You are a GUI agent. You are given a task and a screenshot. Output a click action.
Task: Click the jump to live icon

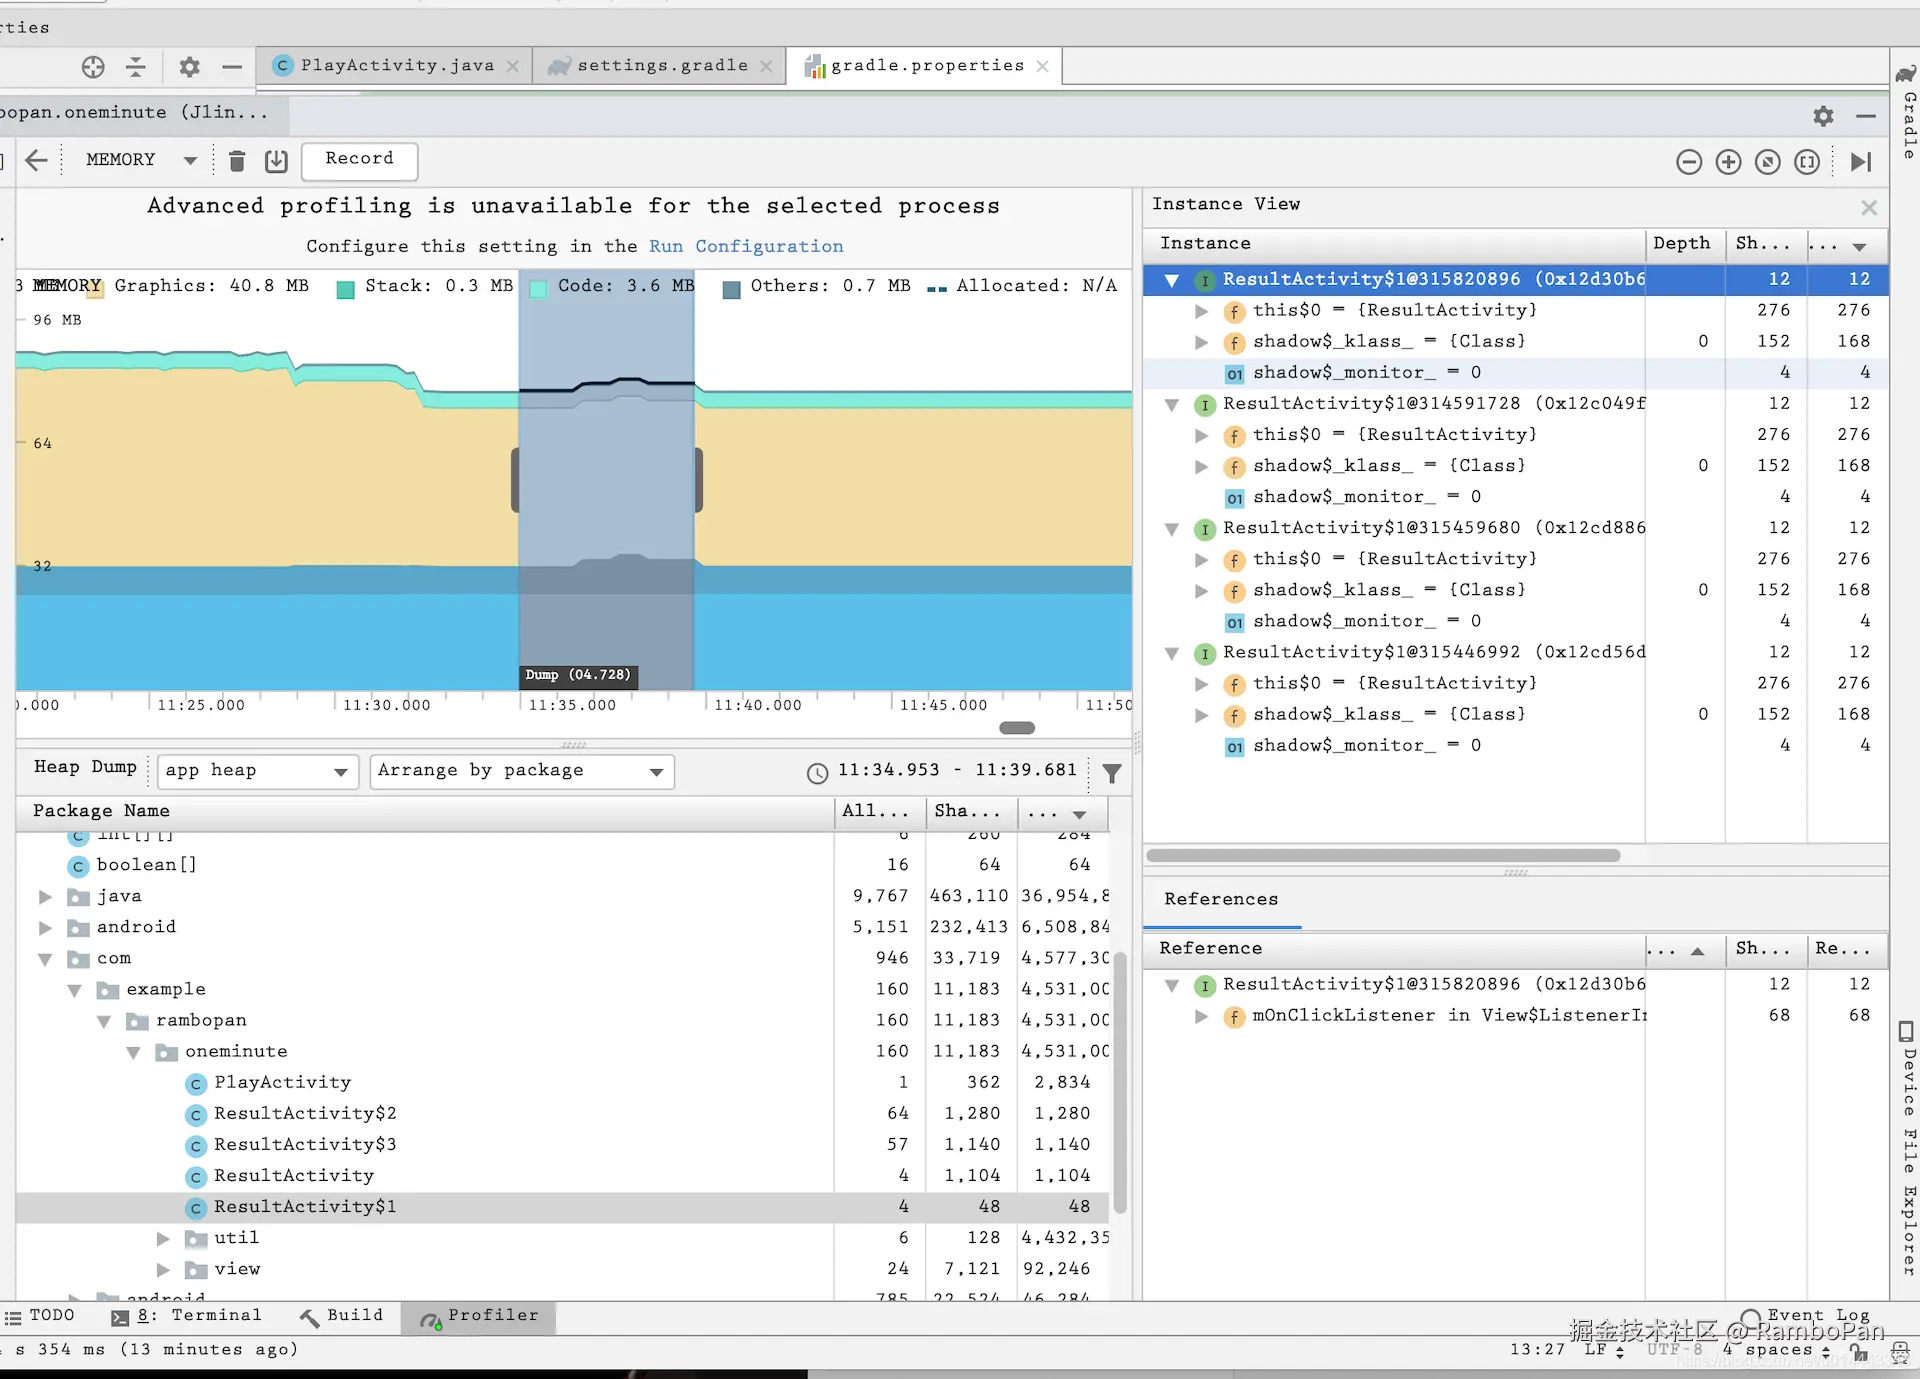pos(1860,162)
